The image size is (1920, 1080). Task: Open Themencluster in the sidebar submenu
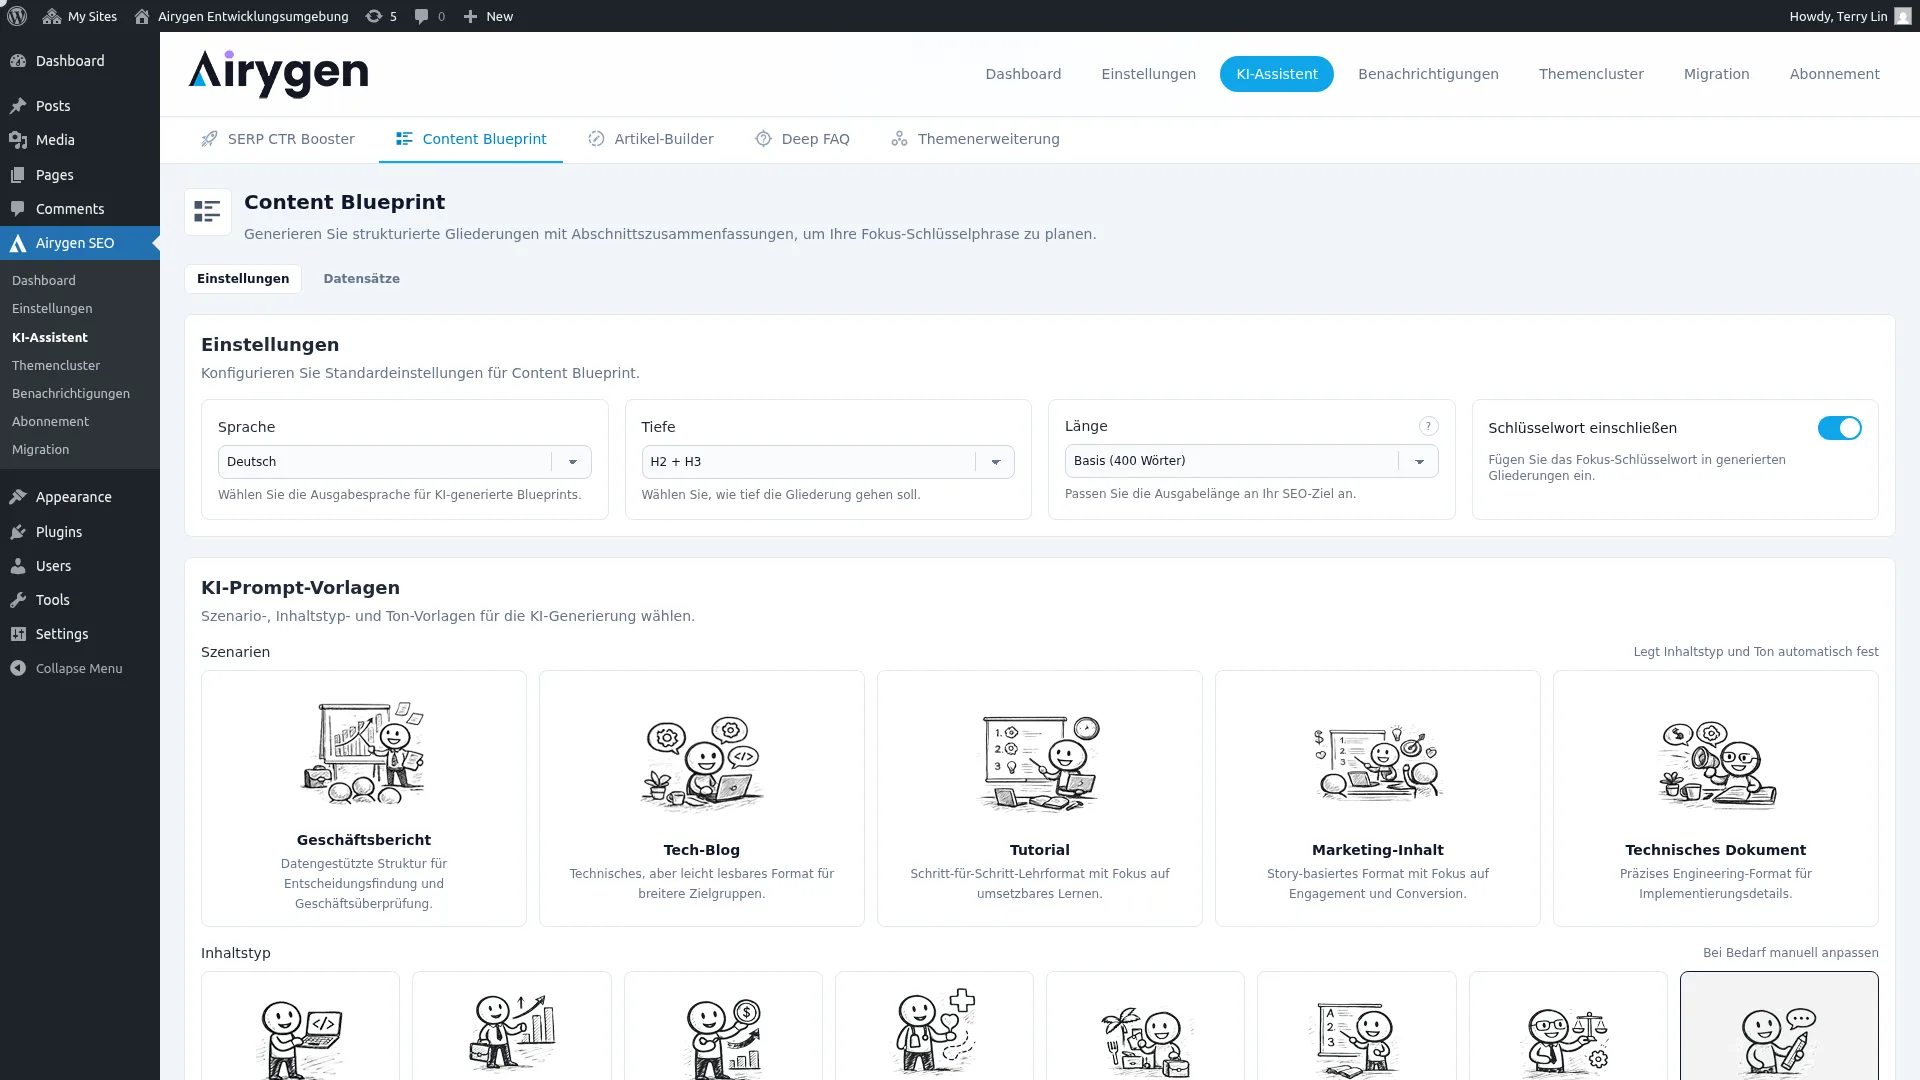tap(56, 366)
